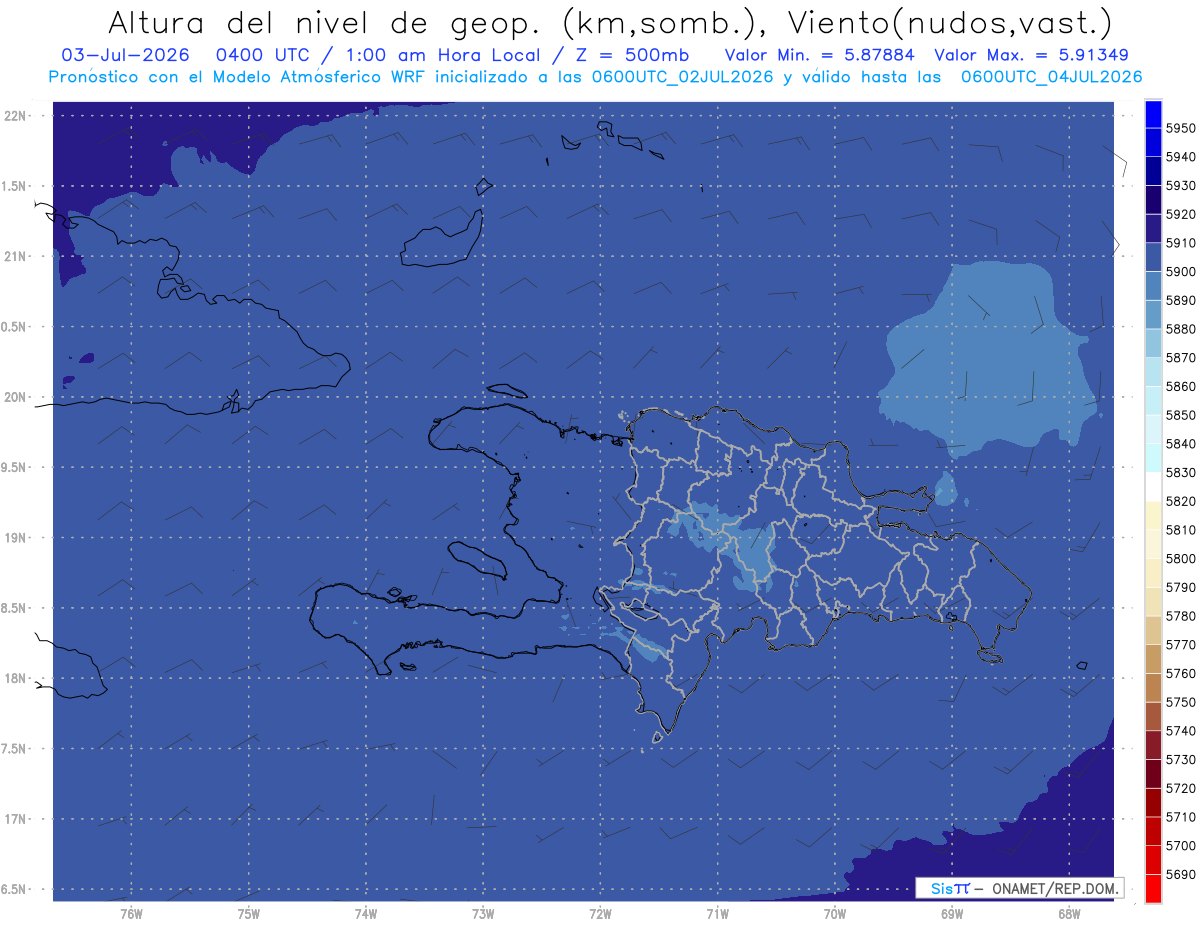Pick the legend color between 5890 and 5900
This screenshot has height=927, width=1200.
point(1153,286)
